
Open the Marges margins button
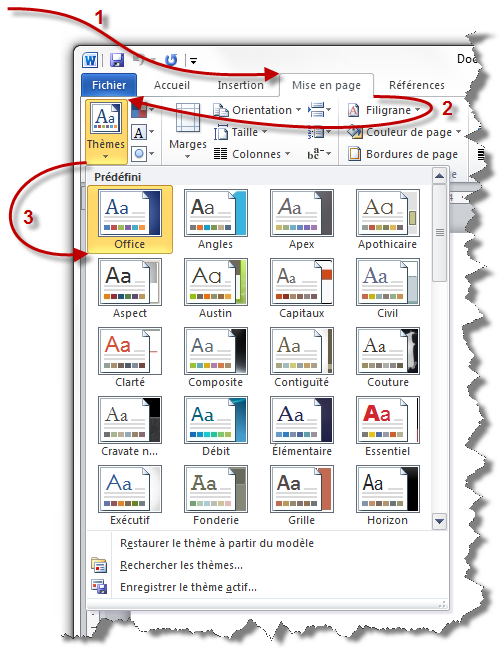[x=187, y=131]
